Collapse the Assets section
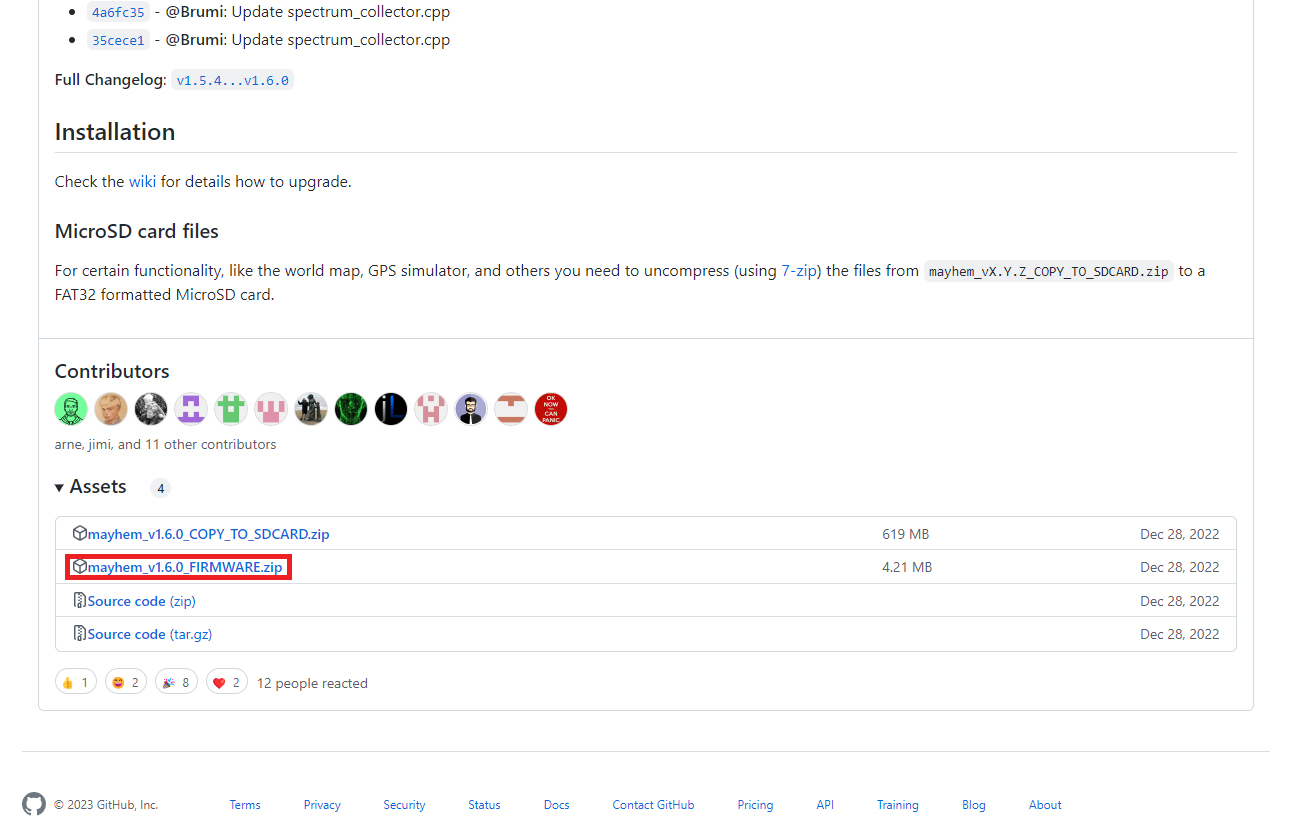 point(91,487)
